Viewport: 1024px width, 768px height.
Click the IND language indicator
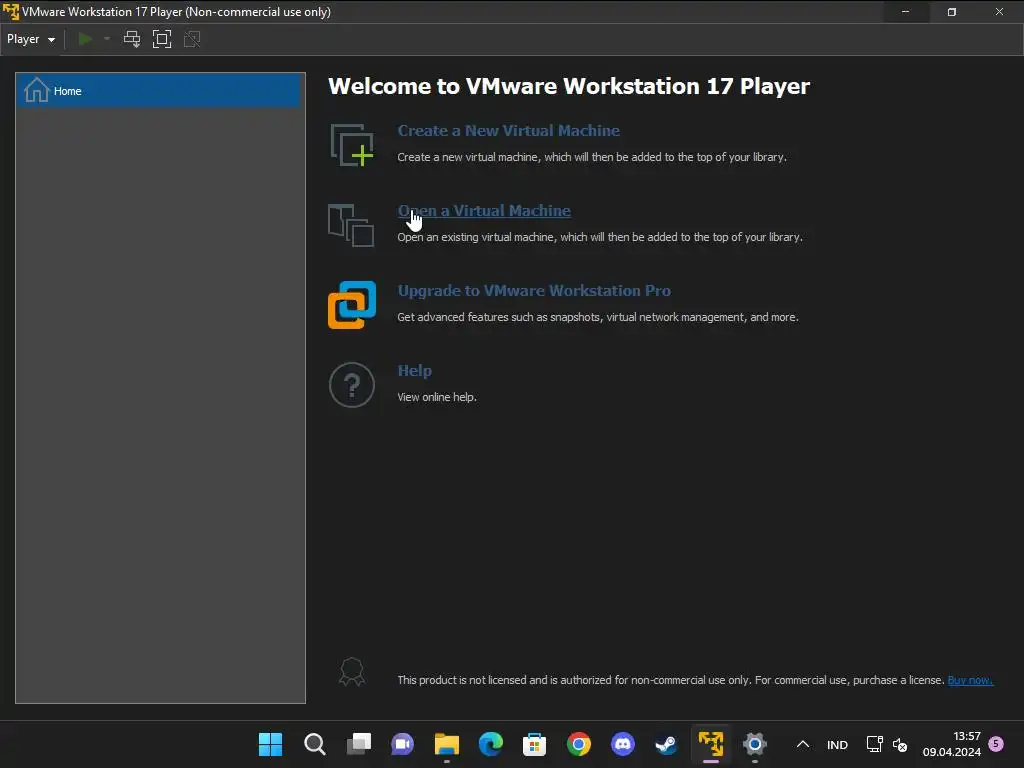pos(837,745)
